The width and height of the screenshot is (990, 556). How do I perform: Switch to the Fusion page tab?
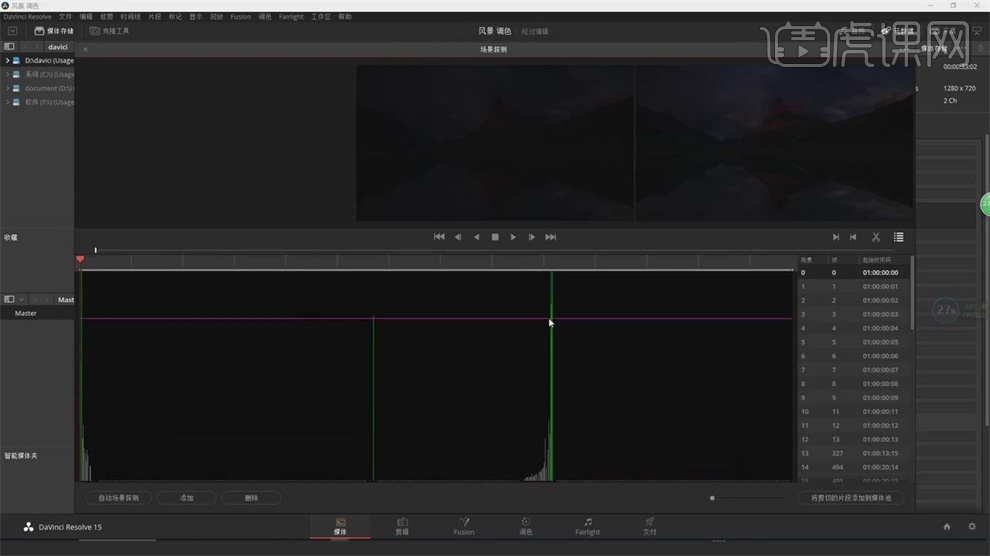pyautogui.click(x=464, y=526)
